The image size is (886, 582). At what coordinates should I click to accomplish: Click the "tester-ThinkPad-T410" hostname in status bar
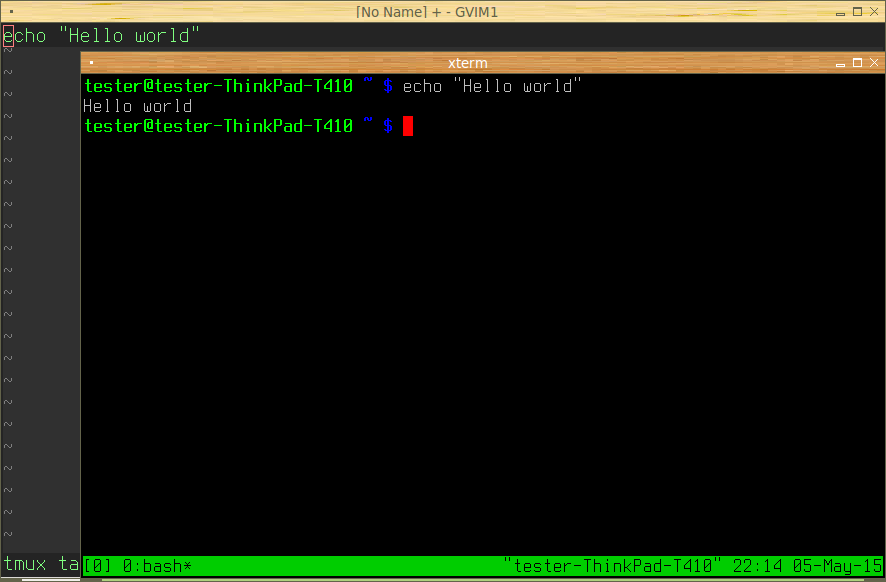612,566
